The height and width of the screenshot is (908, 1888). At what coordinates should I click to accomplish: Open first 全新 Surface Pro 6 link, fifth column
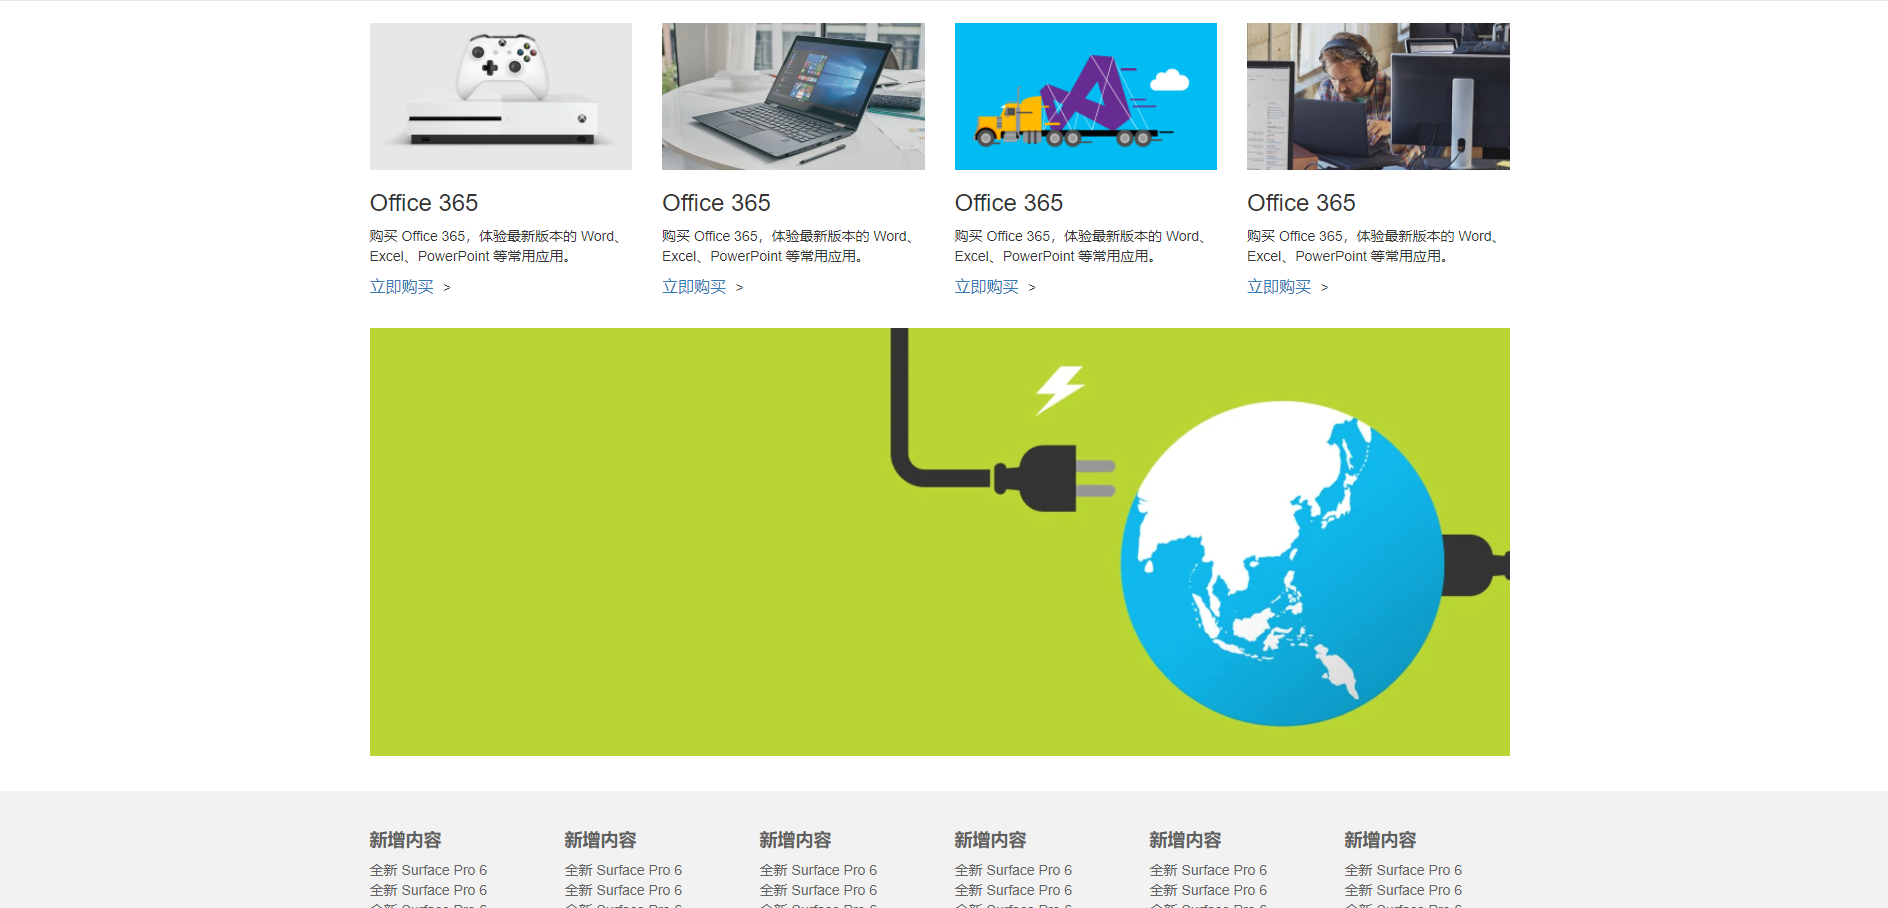[x=1208, y=870]
